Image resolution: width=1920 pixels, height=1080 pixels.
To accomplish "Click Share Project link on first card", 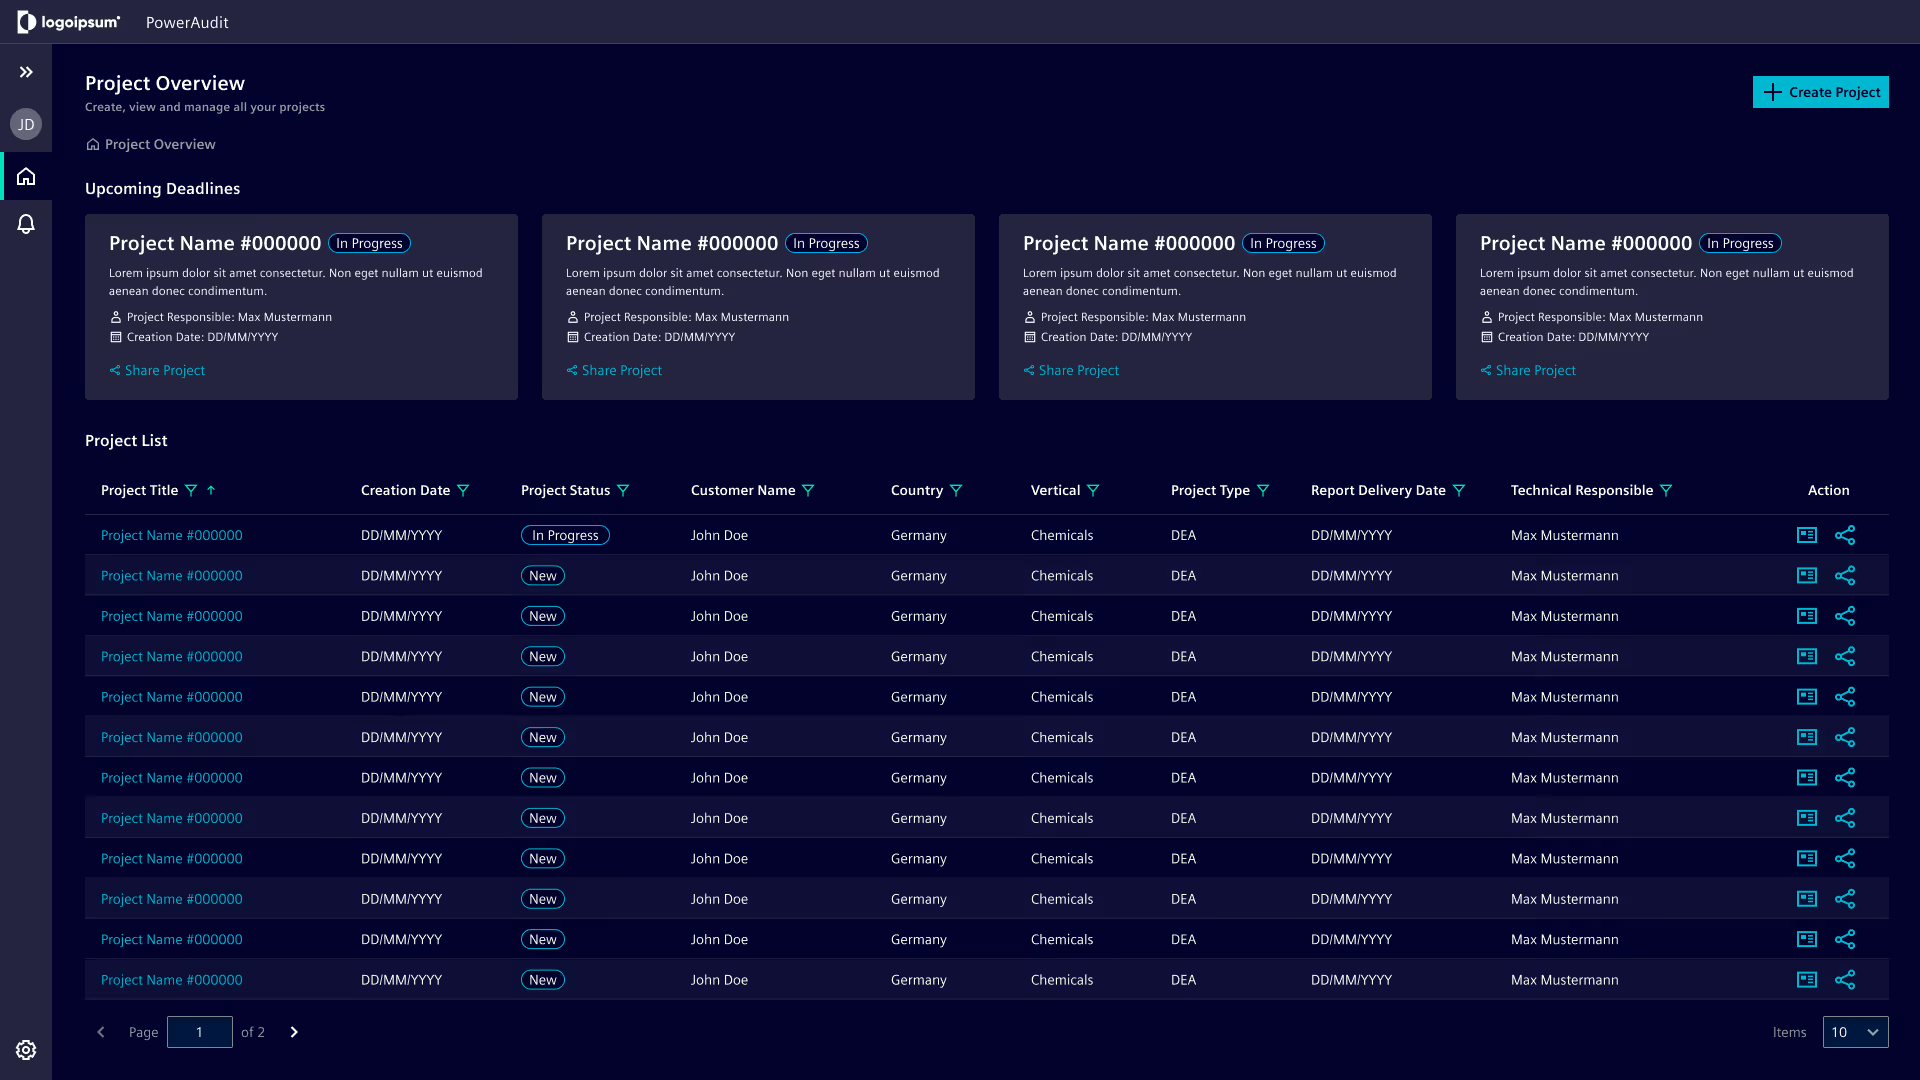I will 164,370.
